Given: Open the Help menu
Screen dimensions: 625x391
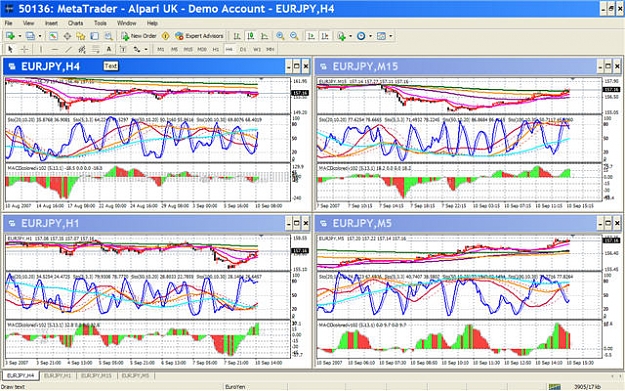Looking at the screenshot, I should tap(152, 23).
